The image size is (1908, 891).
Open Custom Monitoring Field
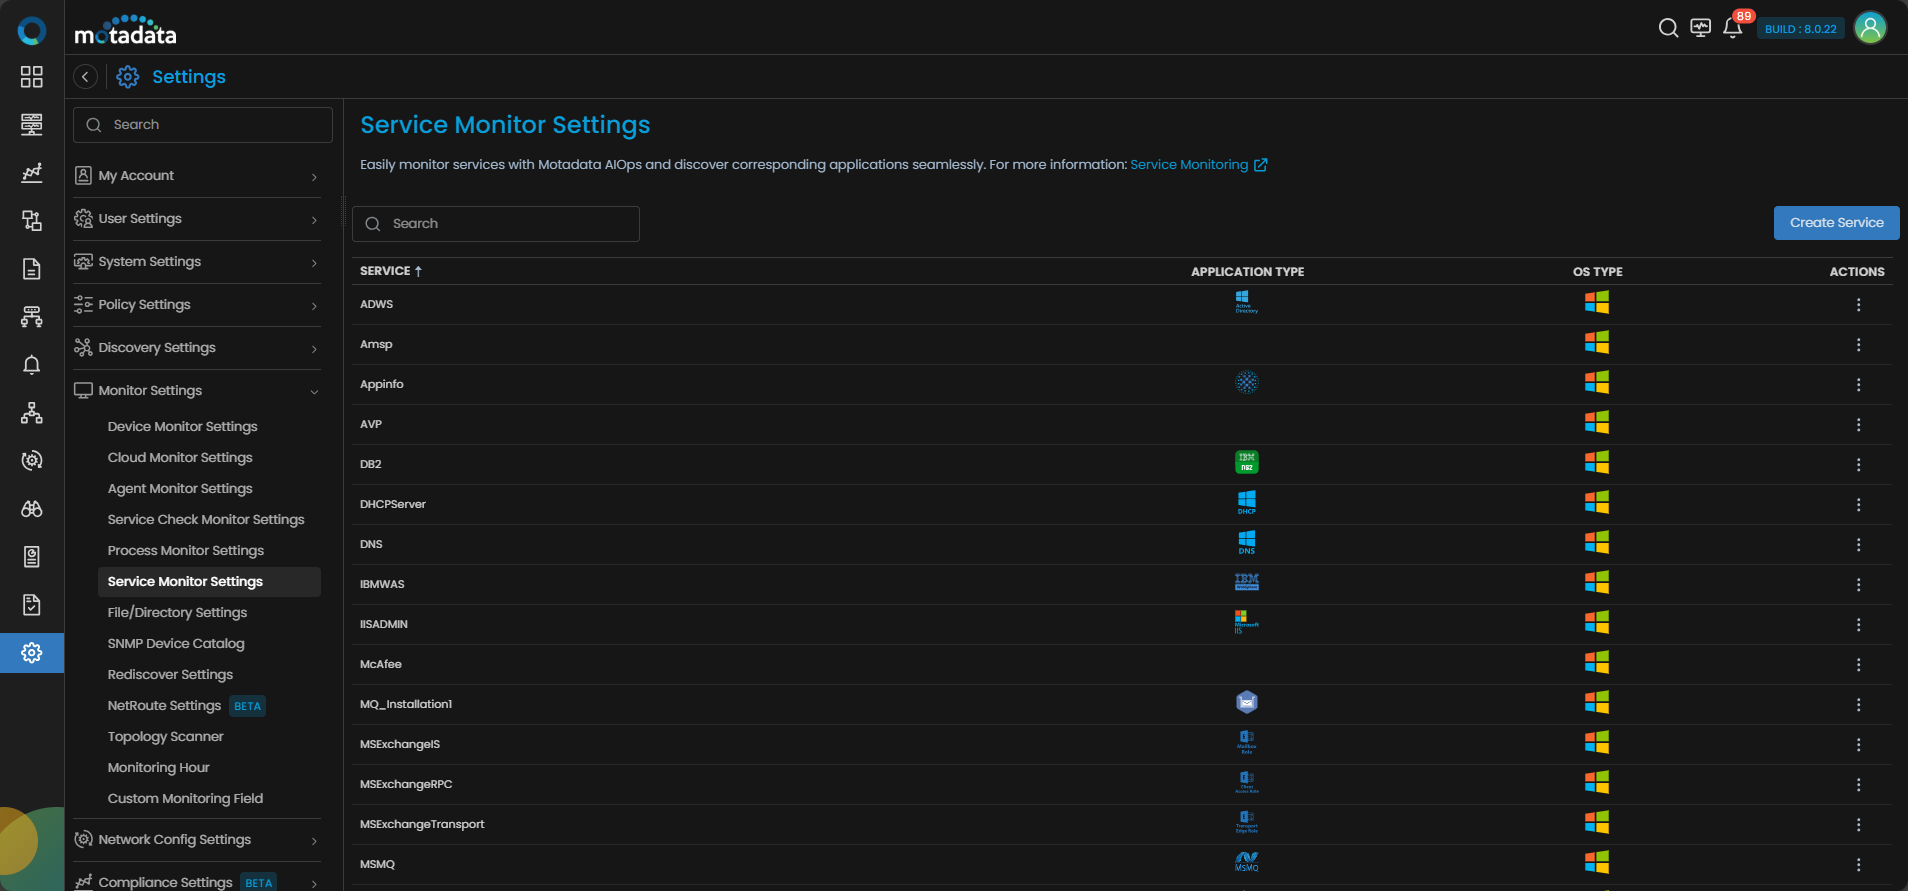(185, 799)
